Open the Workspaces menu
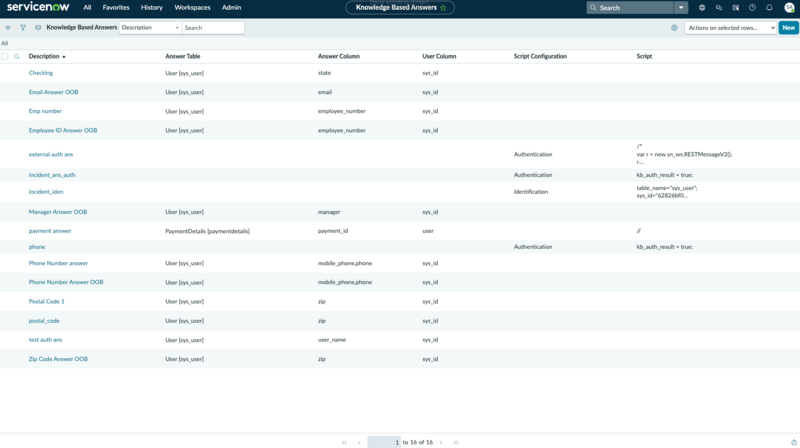800x448 pixels. click(192, 8)
